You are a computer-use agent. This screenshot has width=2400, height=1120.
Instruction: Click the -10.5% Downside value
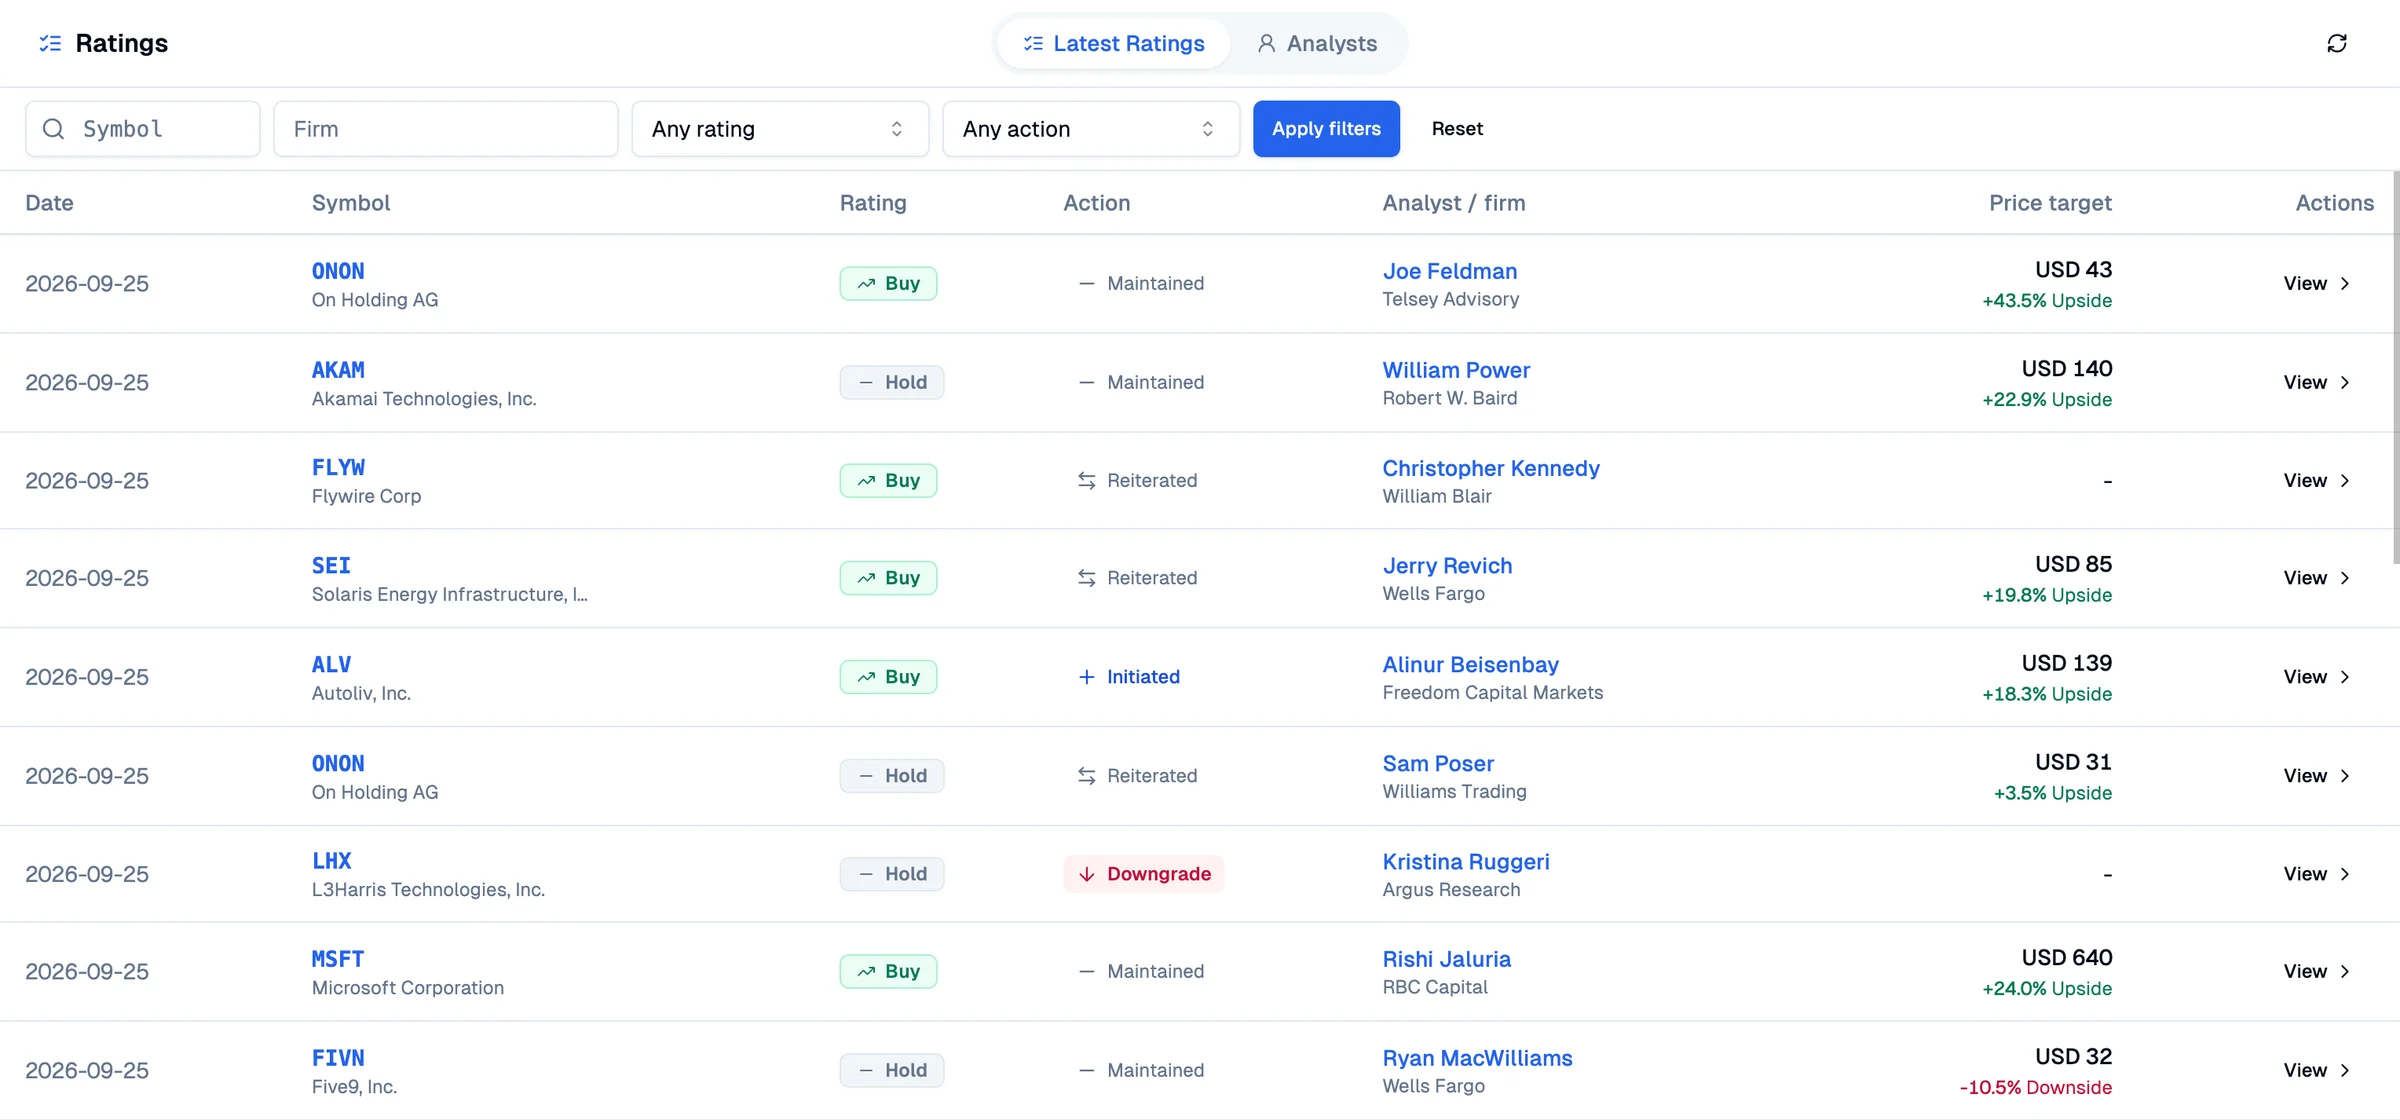tap(2036, 1087)
